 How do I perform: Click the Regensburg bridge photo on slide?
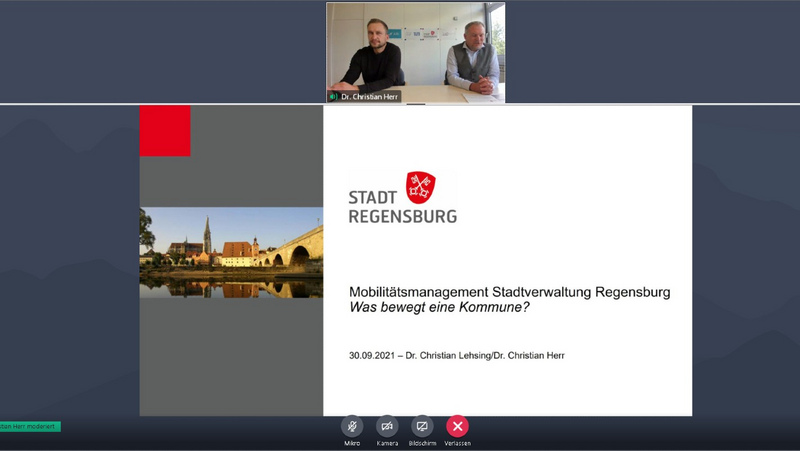tap(231, 253)
